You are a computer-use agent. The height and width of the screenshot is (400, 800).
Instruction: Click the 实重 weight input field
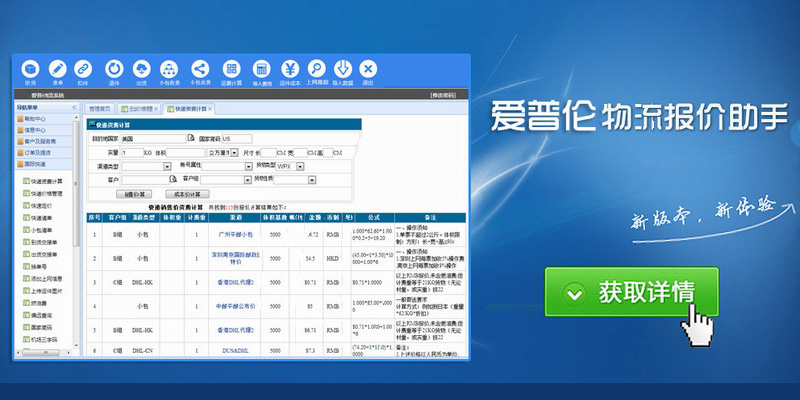coord(132,153)
